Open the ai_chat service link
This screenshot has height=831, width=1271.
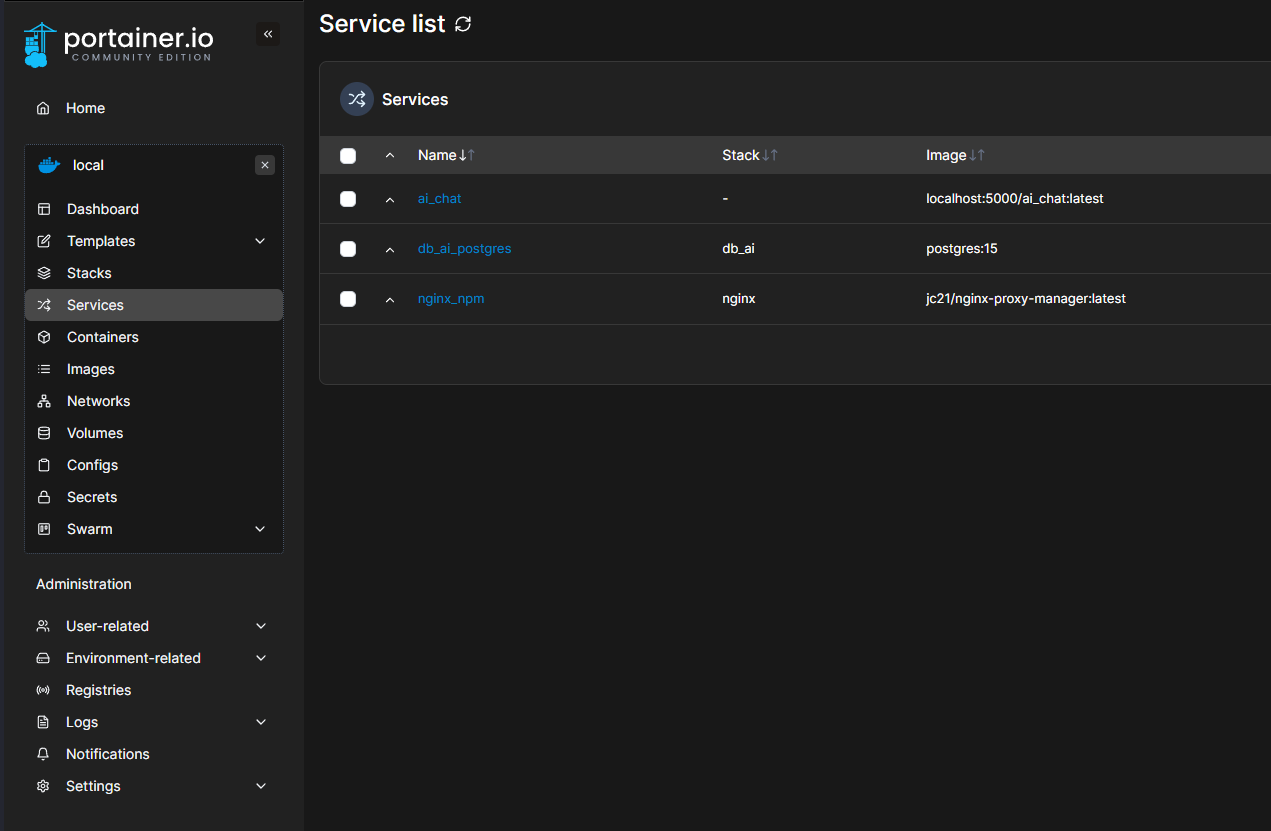click(x=439, y=199)
